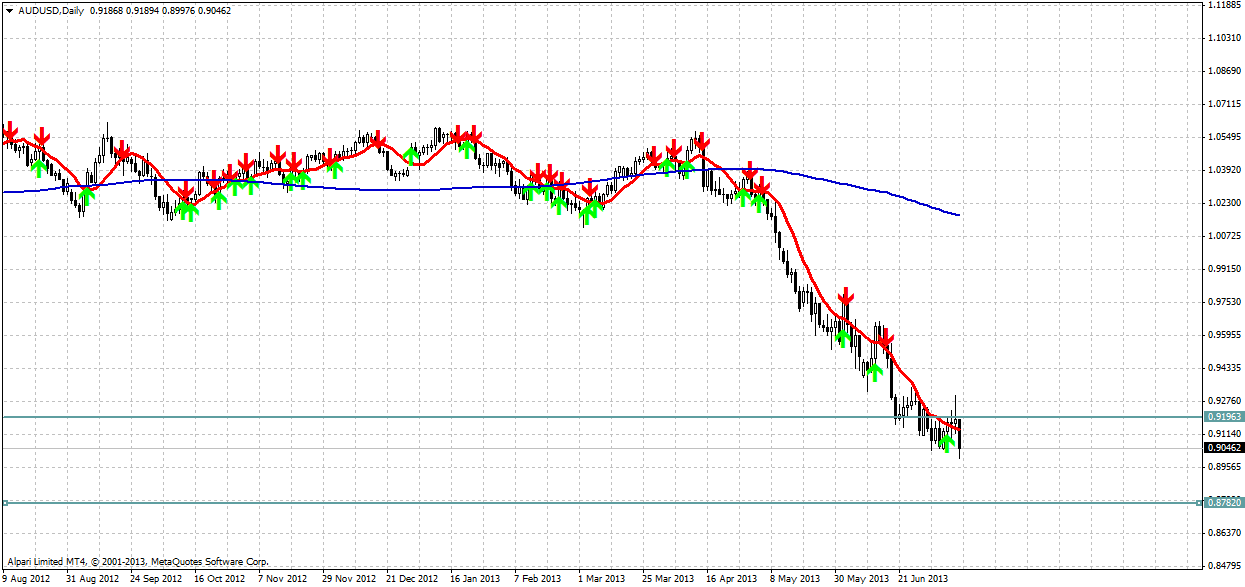Click the 1.05495 price axis label
This screenshot has height=587, width=1245.
[1224, 137]
